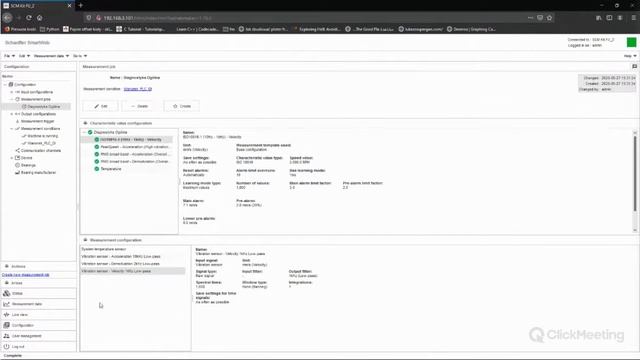The image size is (640, 360).
Task: Click the Configuration sidebar icon
Action: [x=7, y=325]
